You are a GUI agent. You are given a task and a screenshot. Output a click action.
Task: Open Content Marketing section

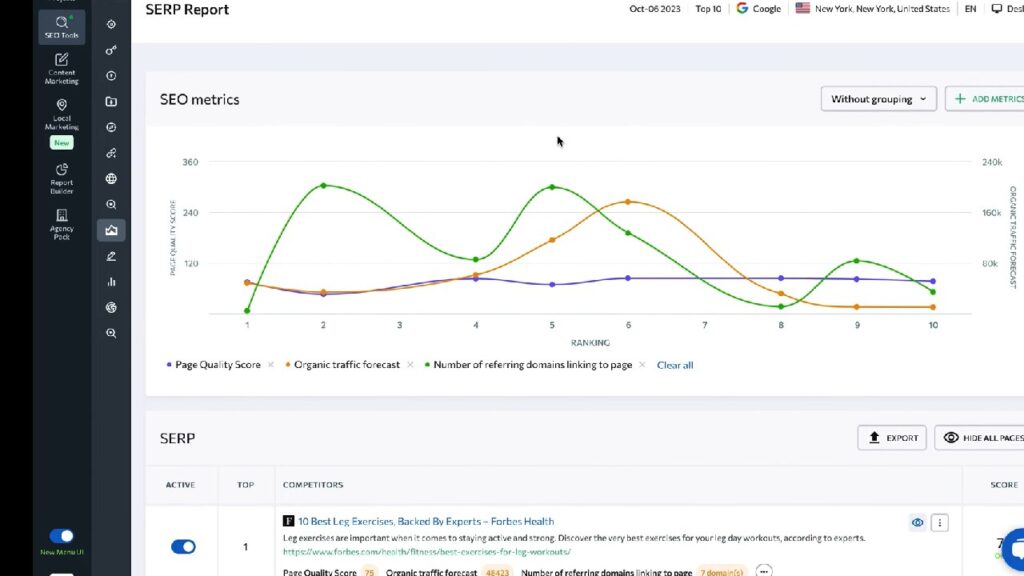61,68
